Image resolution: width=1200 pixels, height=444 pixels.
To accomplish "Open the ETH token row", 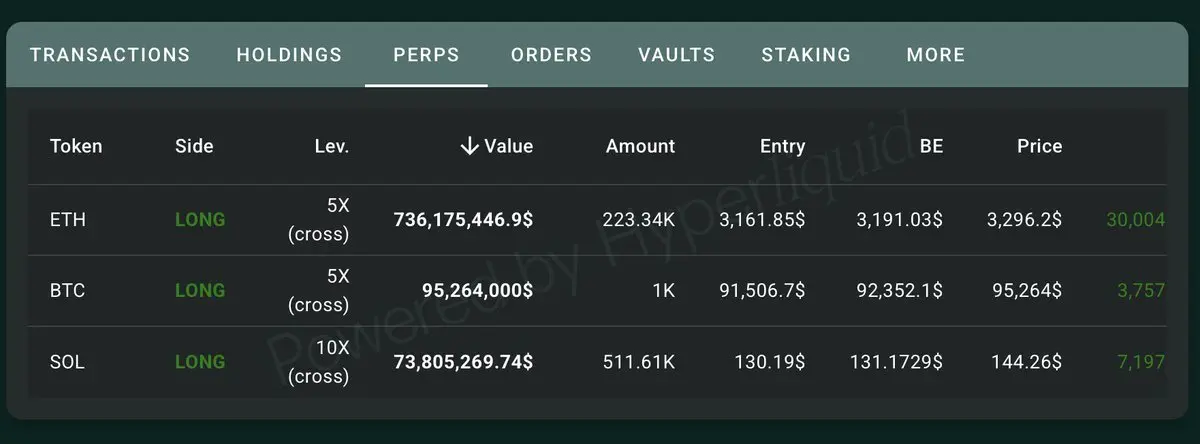I will pyautogui.click(x=68, y=220).
